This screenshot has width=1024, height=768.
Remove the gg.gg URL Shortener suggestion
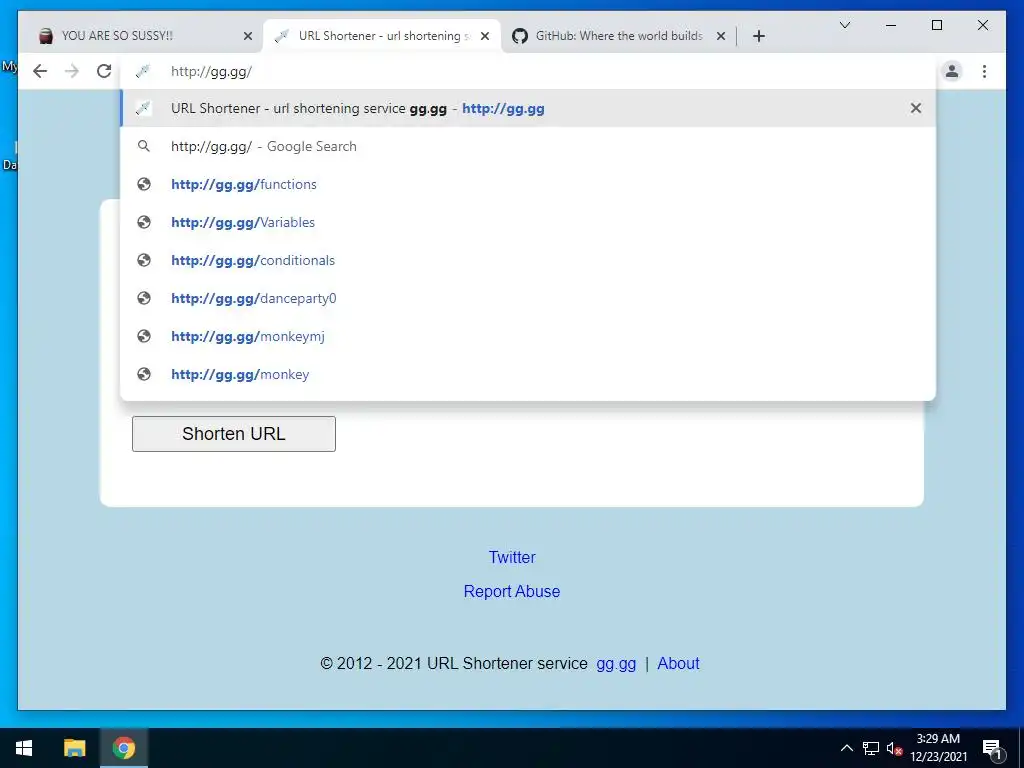pyautogui.click(x=916, y=108)
